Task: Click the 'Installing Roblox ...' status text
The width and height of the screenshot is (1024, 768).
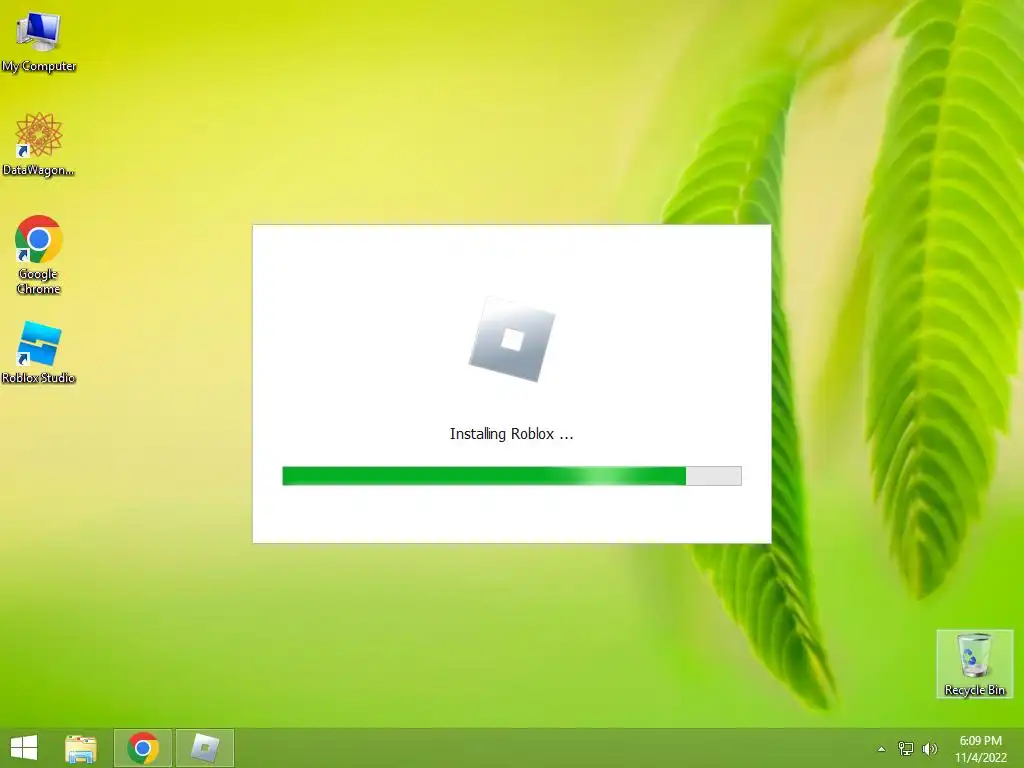Action: 511,434
